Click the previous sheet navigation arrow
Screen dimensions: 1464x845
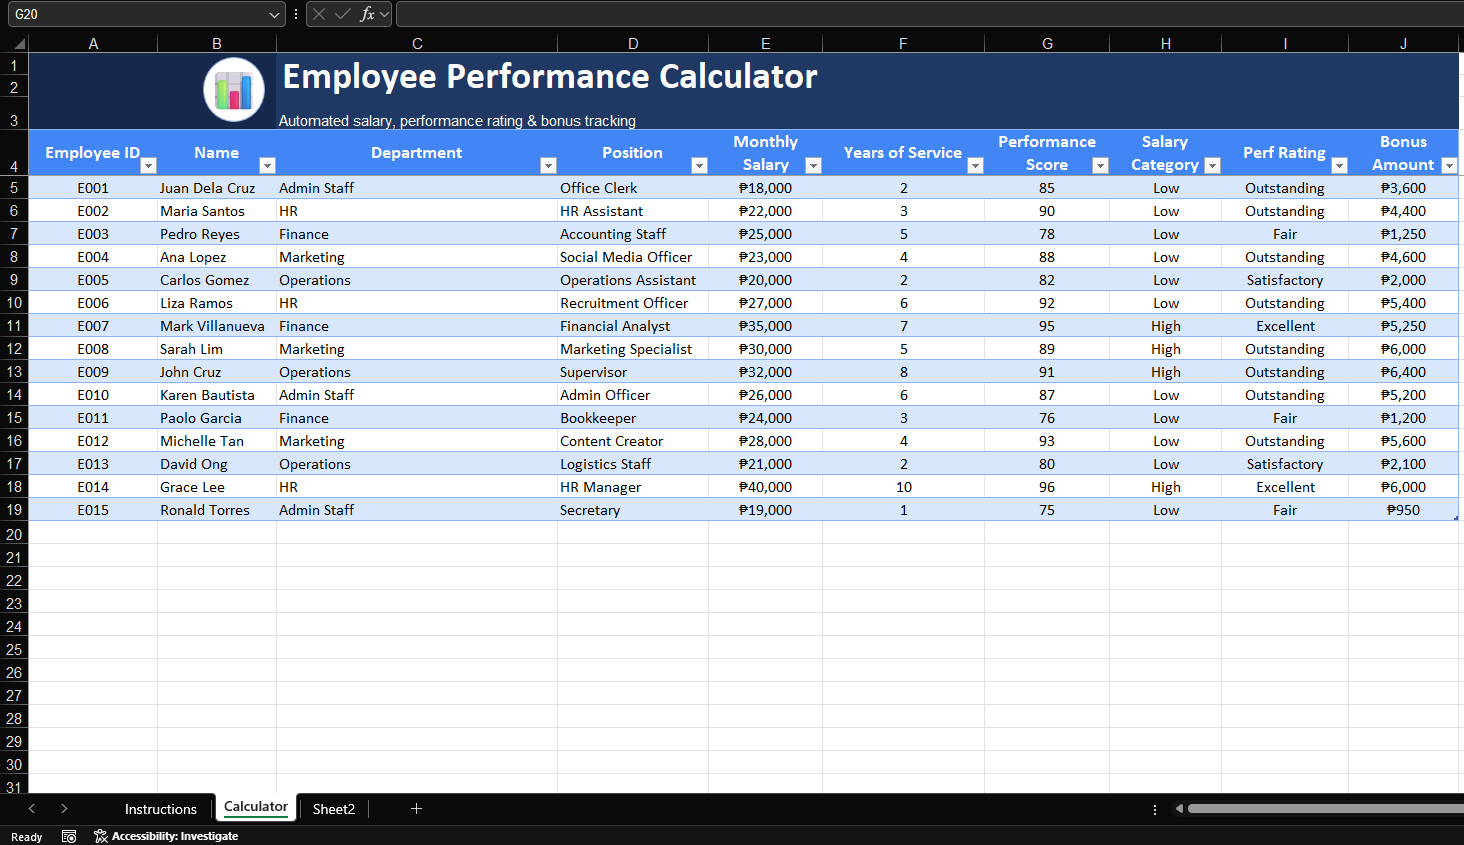pos(32,808)
